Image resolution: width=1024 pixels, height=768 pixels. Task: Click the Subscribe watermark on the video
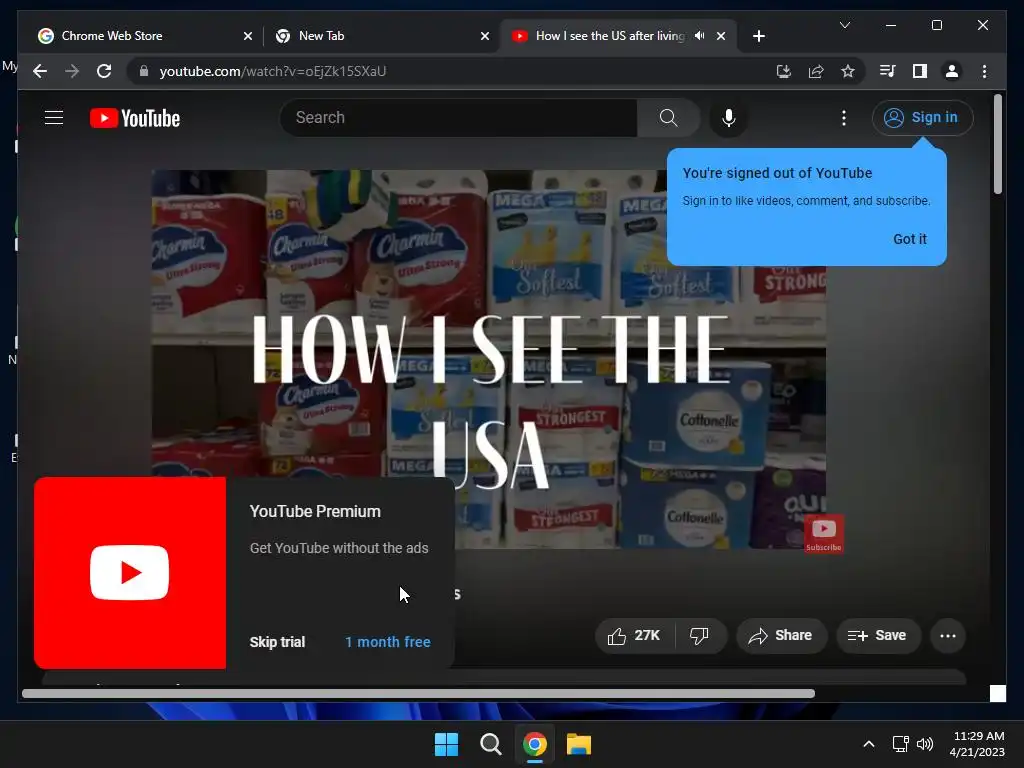(824, 534)
